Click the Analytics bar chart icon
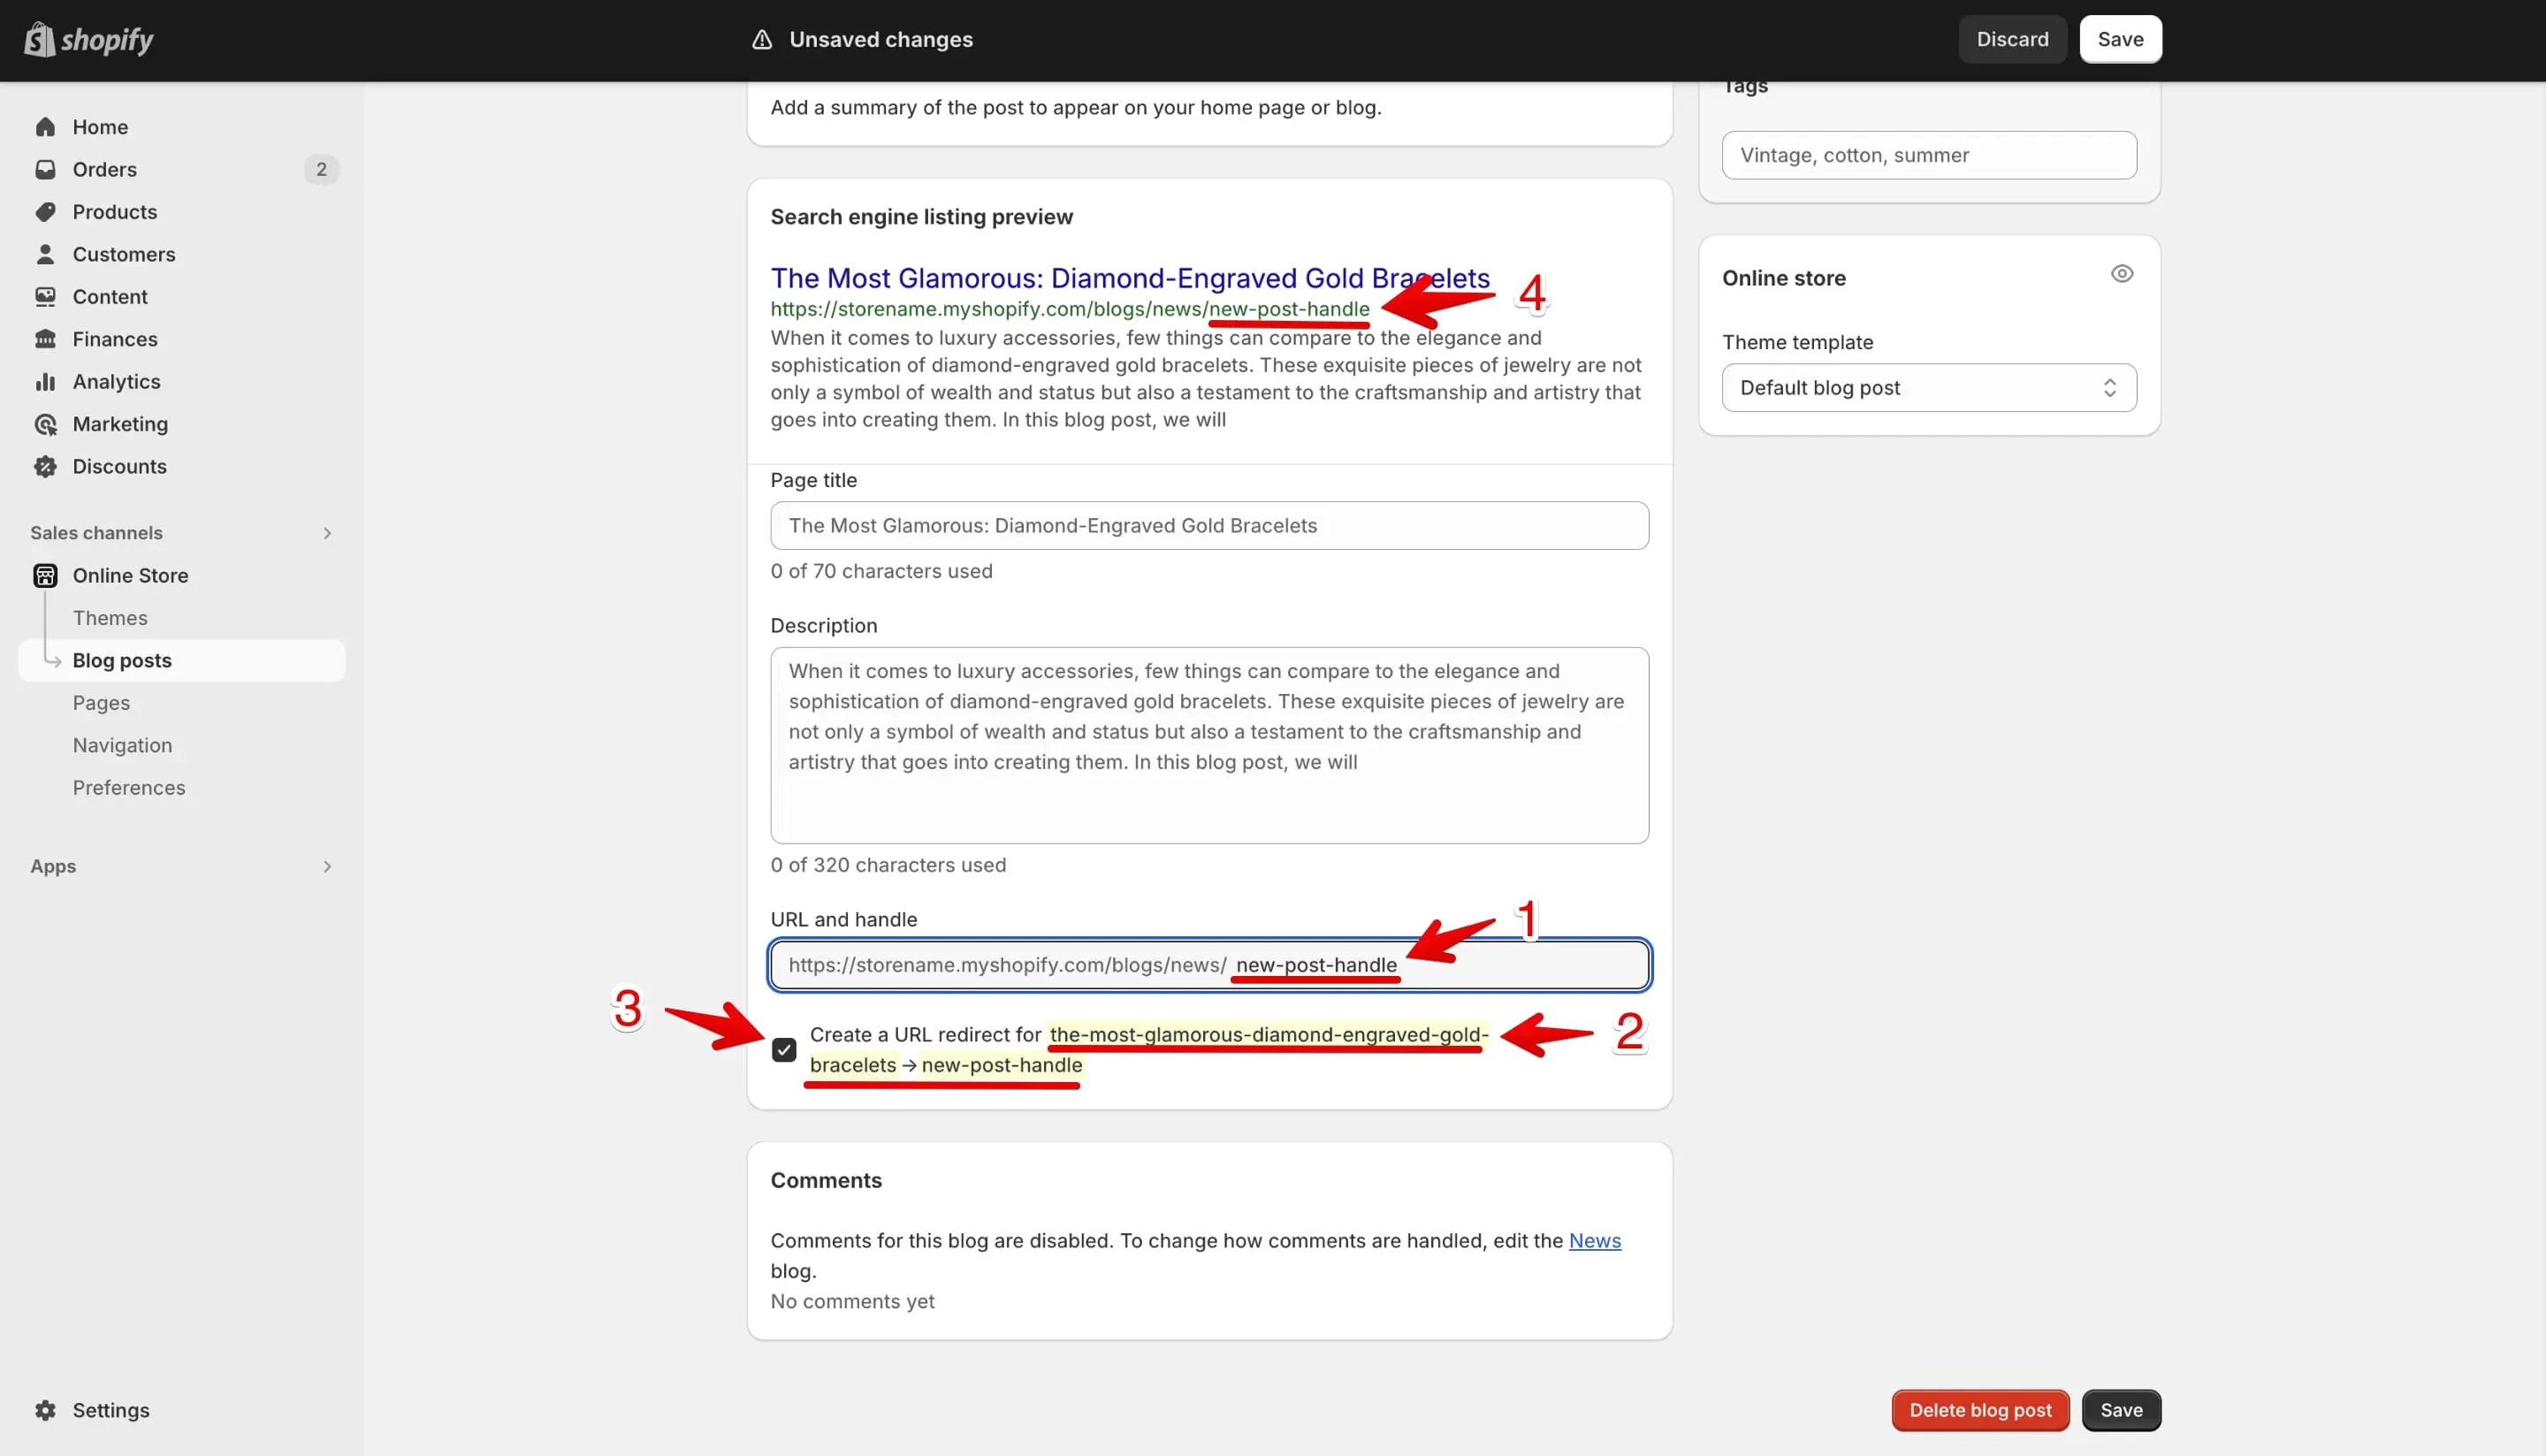2546x1456 pixels. [45, 382]
